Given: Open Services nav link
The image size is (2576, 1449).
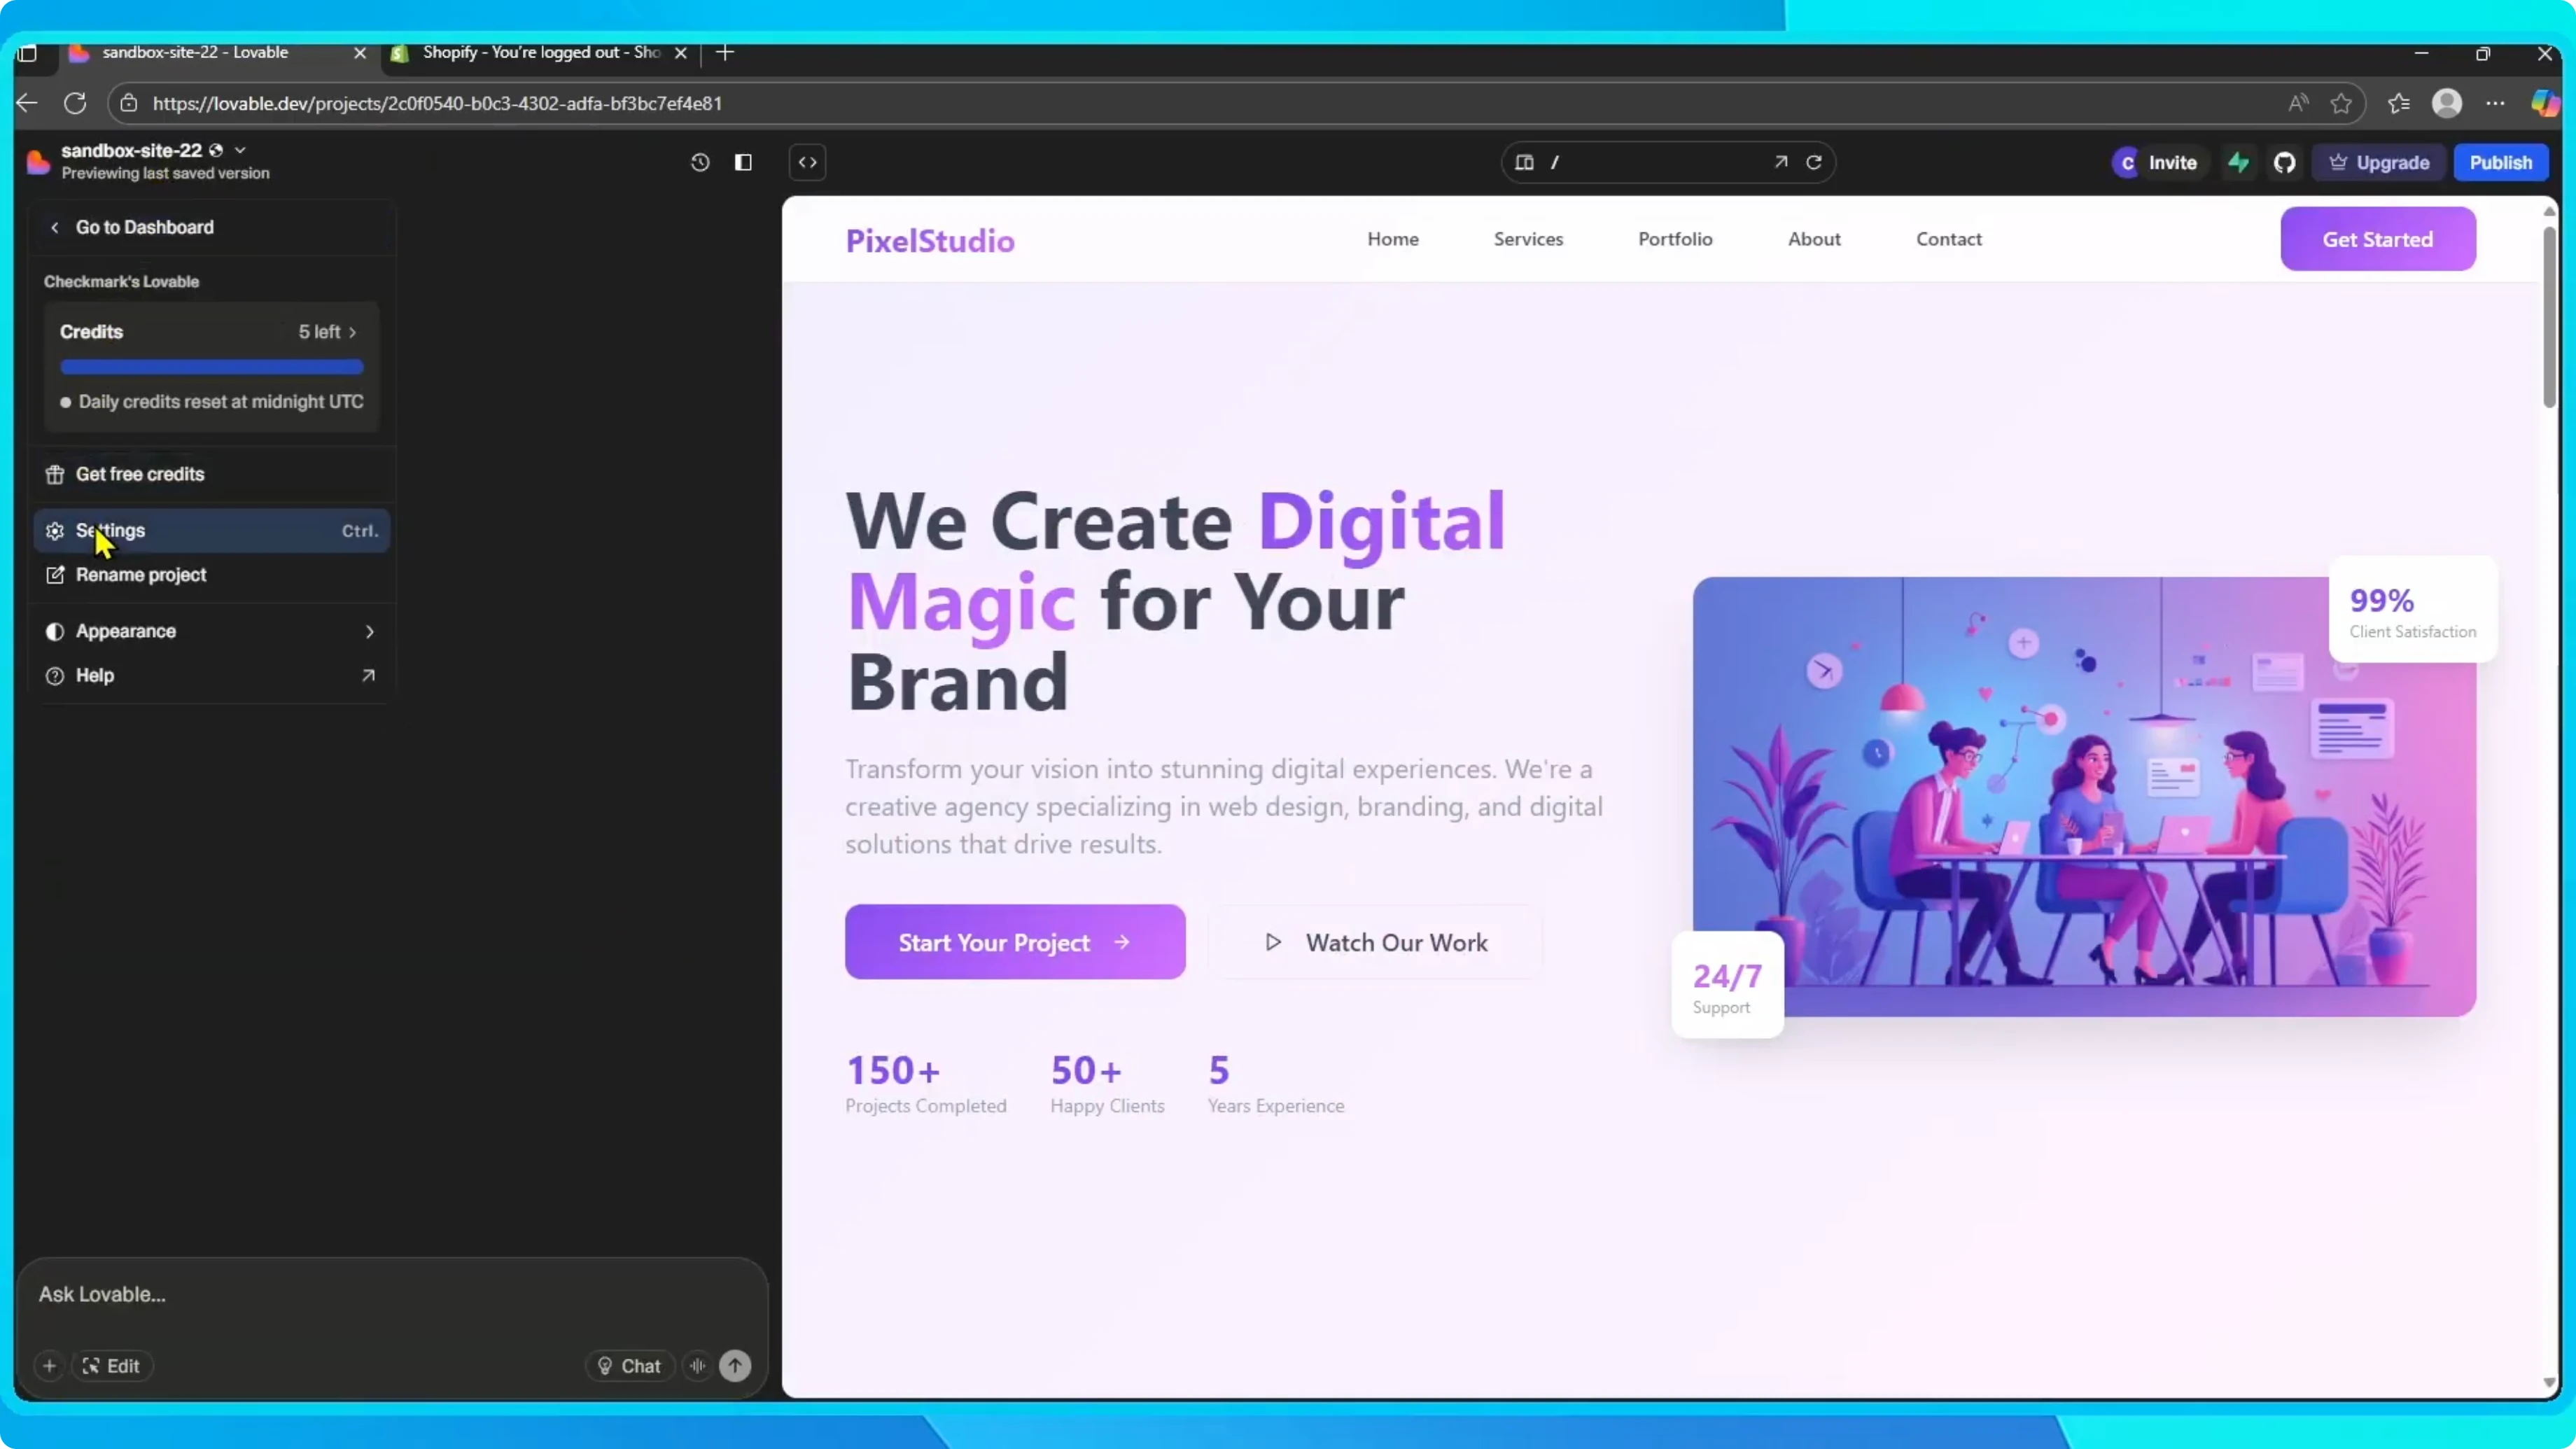Looking at the screenshot, I should point(1528,239).
